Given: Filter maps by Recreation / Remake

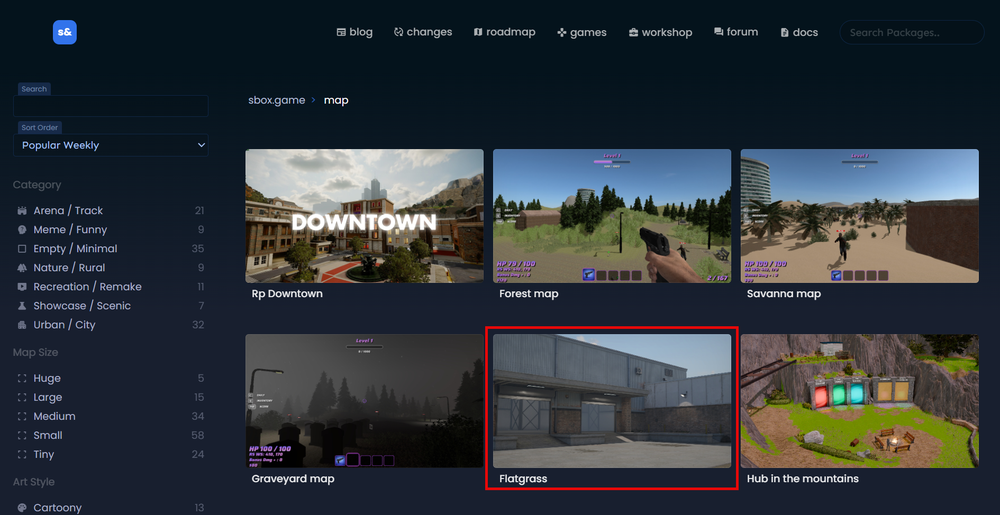Looking at the screenshot, I should point(110,287).
